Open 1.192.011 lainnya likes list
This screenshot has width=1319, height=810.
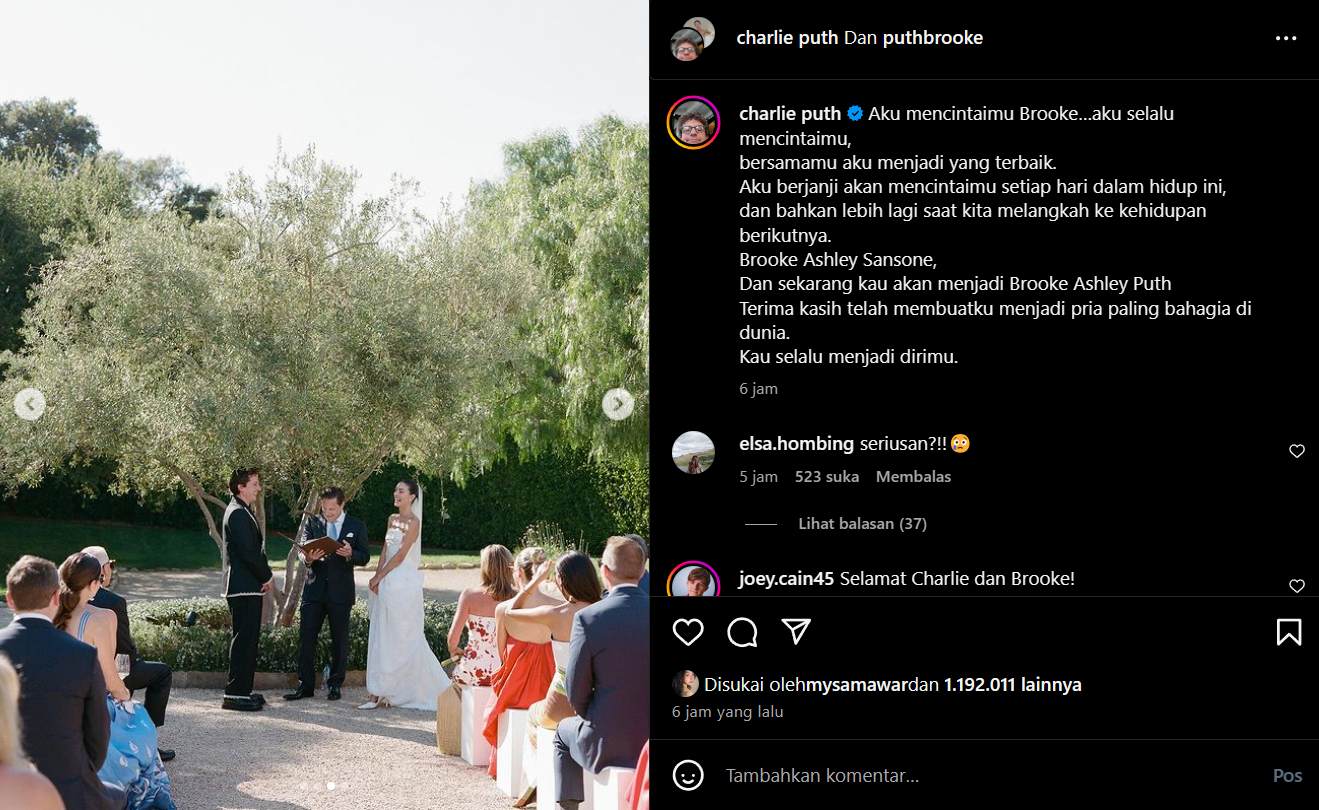(1013, 685)
